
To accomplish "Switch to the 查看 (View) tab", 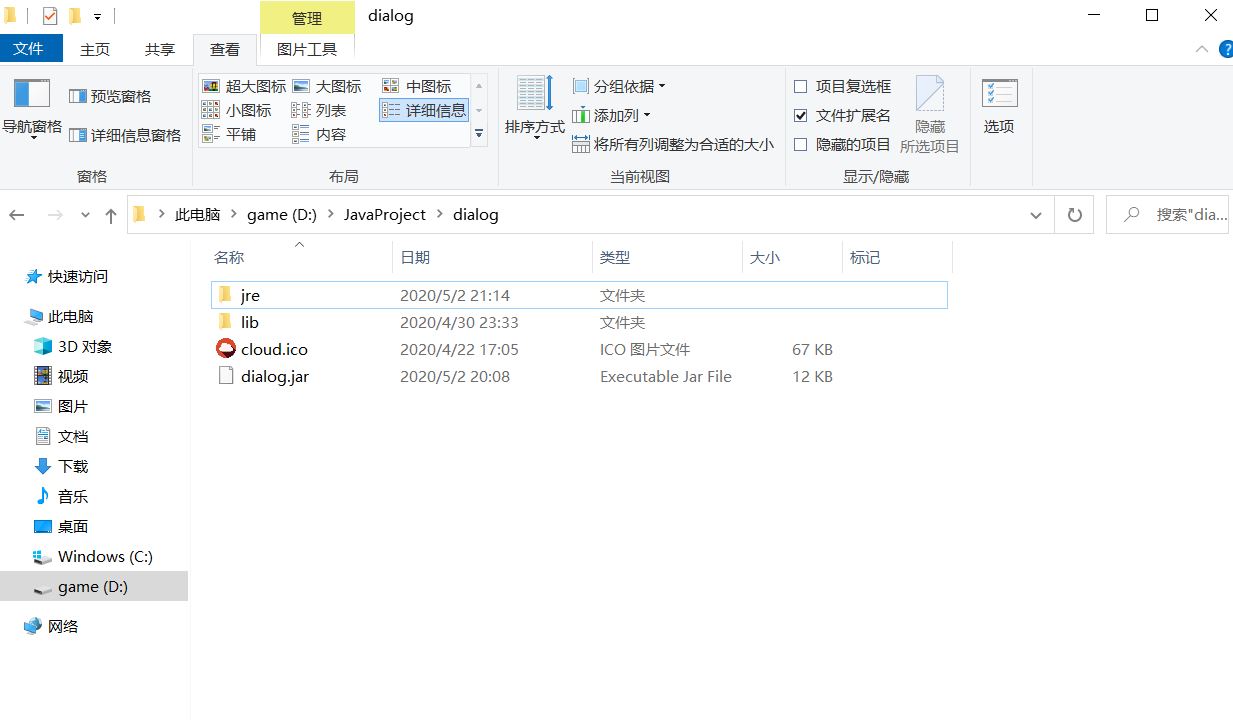I will (x=225, y=49).
